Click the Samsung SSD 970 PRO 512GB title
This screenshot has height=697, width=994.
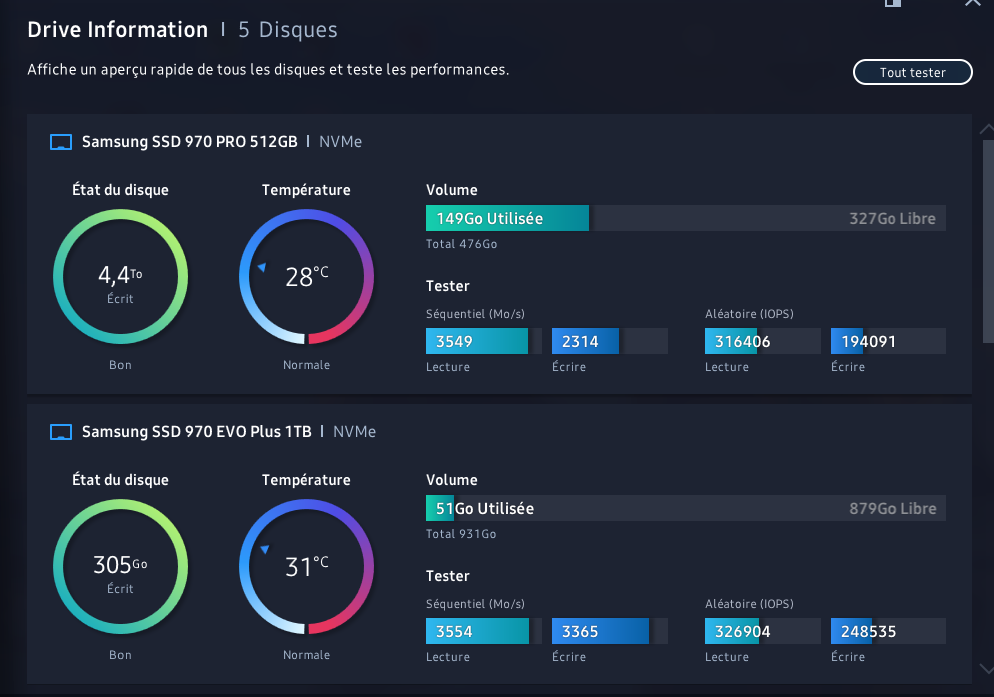[x=190, y=141]
